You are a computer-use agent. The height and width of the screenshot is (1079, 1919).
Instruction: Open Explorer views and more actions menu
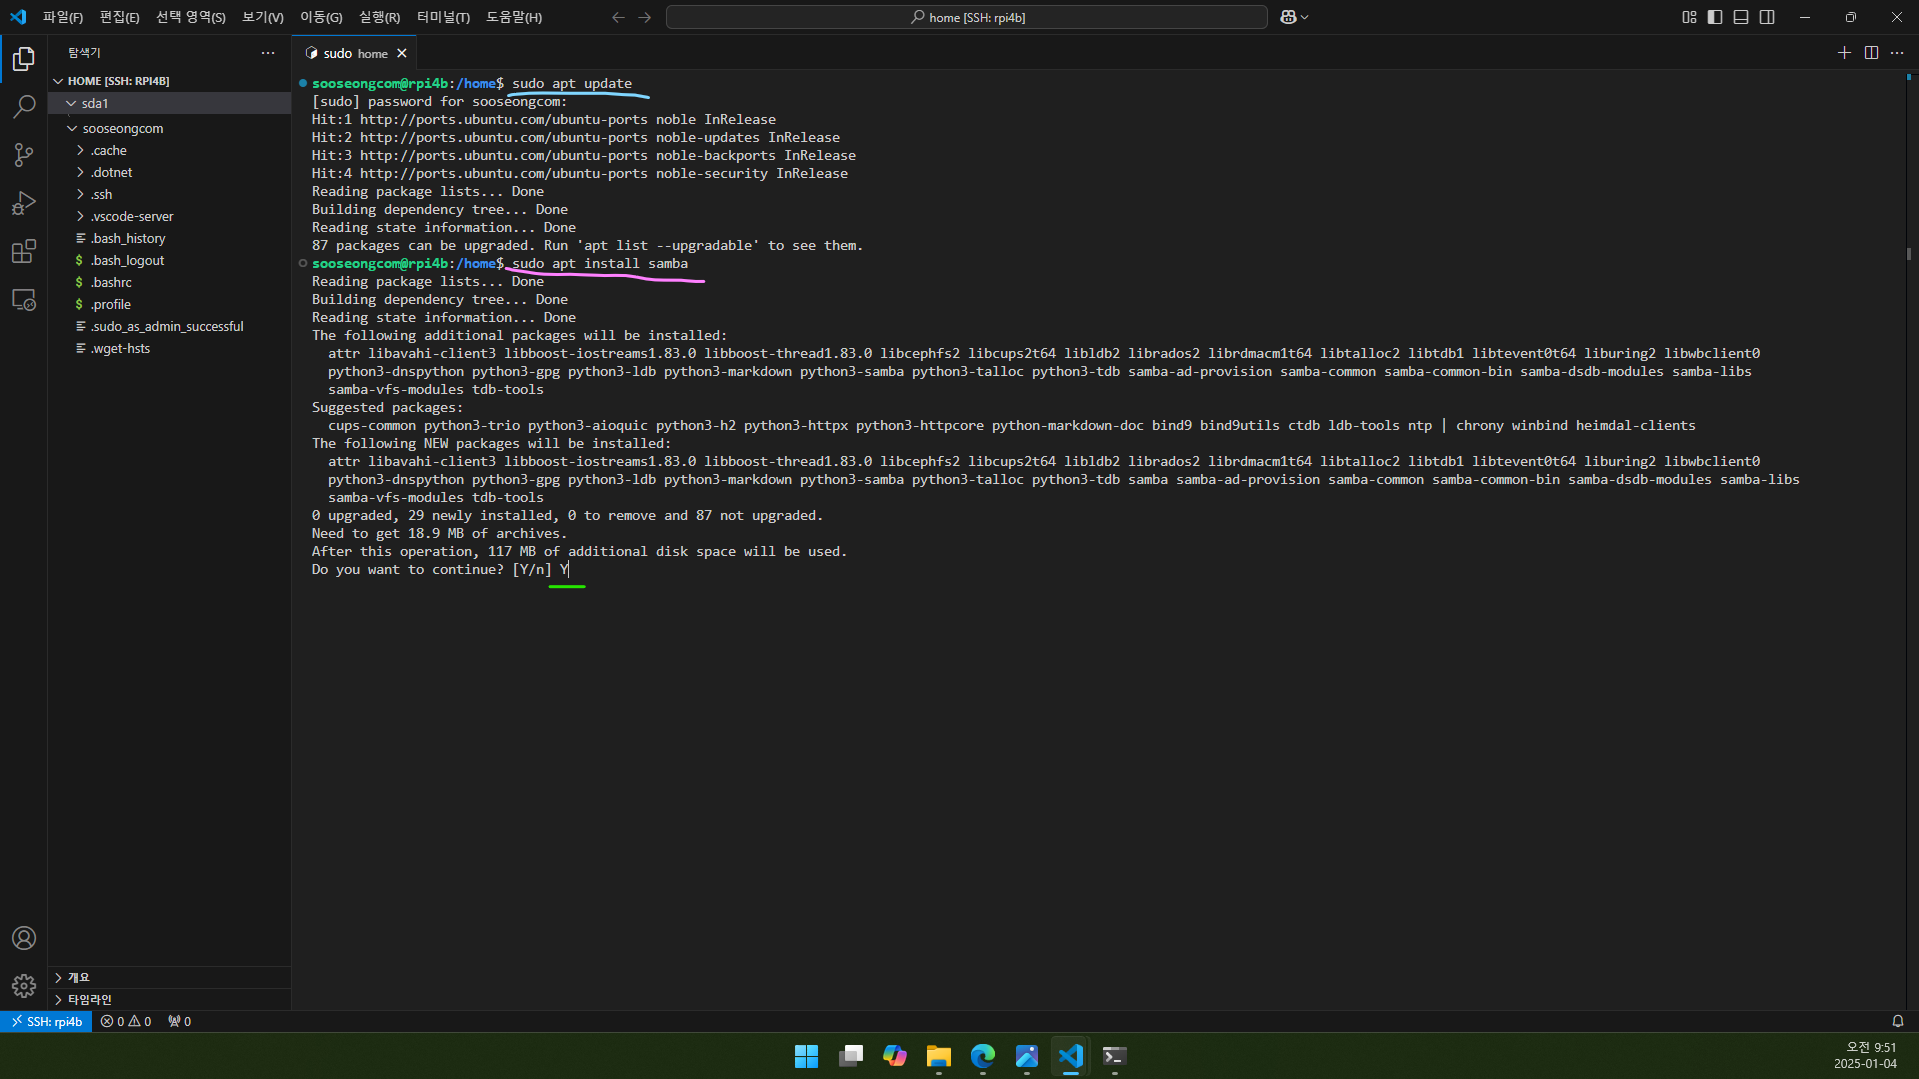tap(268, 53)
